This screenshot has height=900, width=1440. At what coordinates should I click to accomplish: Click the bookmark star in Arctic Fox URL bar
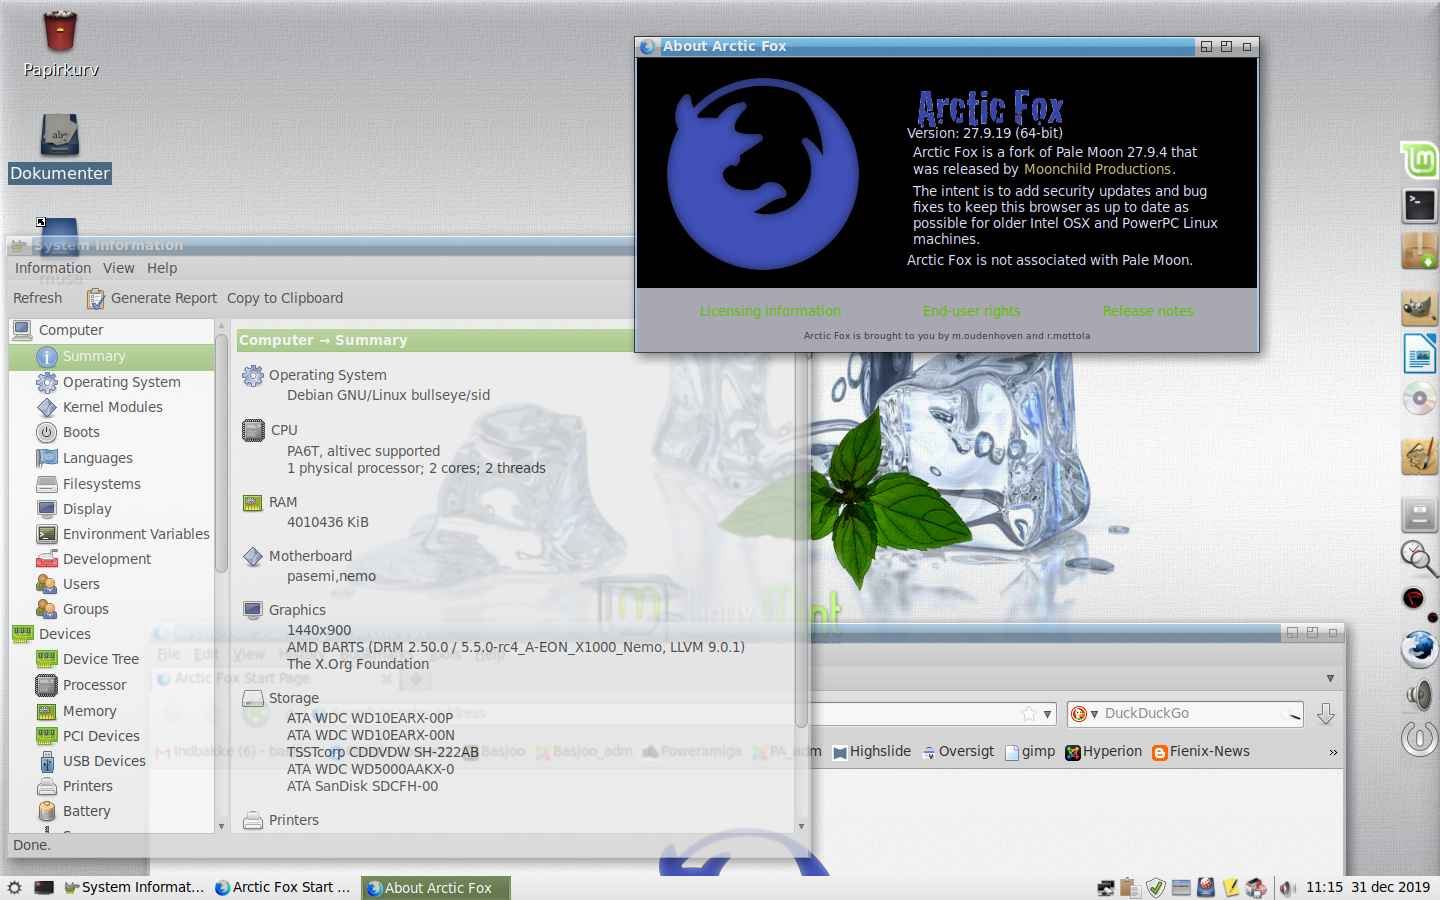pos(1029,714)
